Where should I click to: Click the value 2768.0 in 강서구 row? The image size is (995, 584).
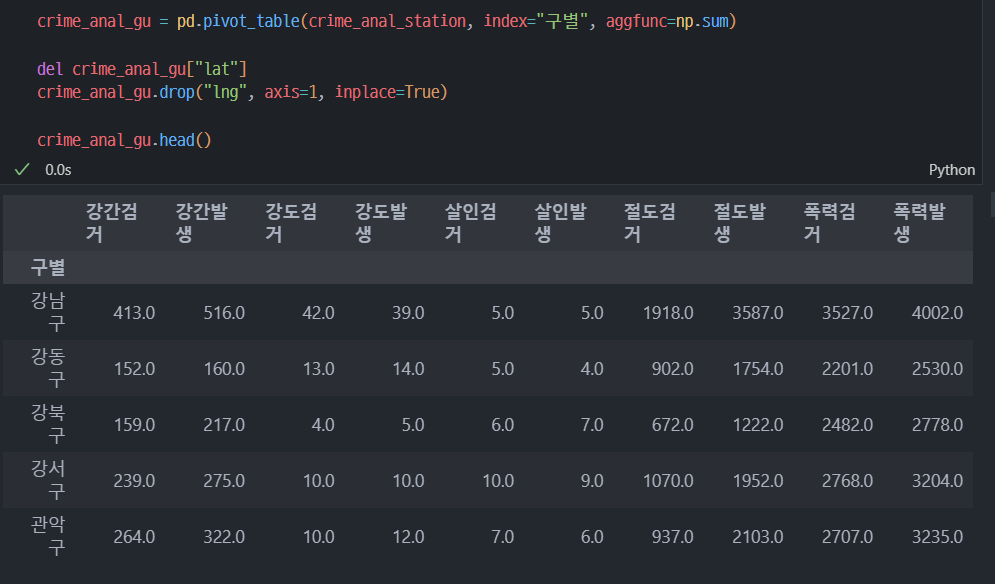(x=848, y=481)
